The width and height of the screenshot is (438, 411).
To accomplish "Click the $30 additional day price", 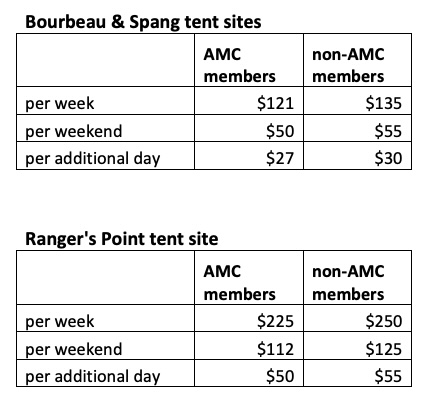I will point(388,158).
